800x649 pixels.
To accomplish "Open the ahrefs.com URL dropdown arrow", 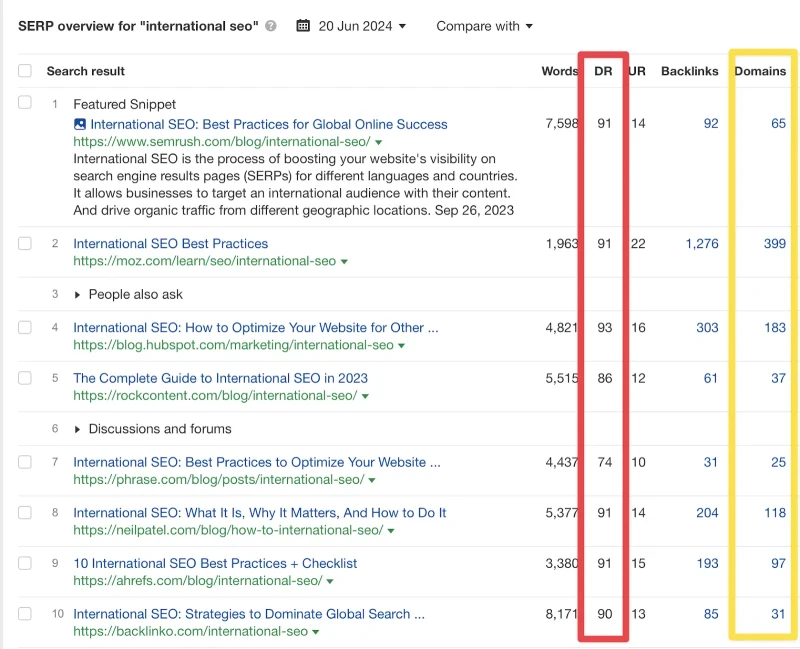I will pyautogui.click(x=330, y=581).
